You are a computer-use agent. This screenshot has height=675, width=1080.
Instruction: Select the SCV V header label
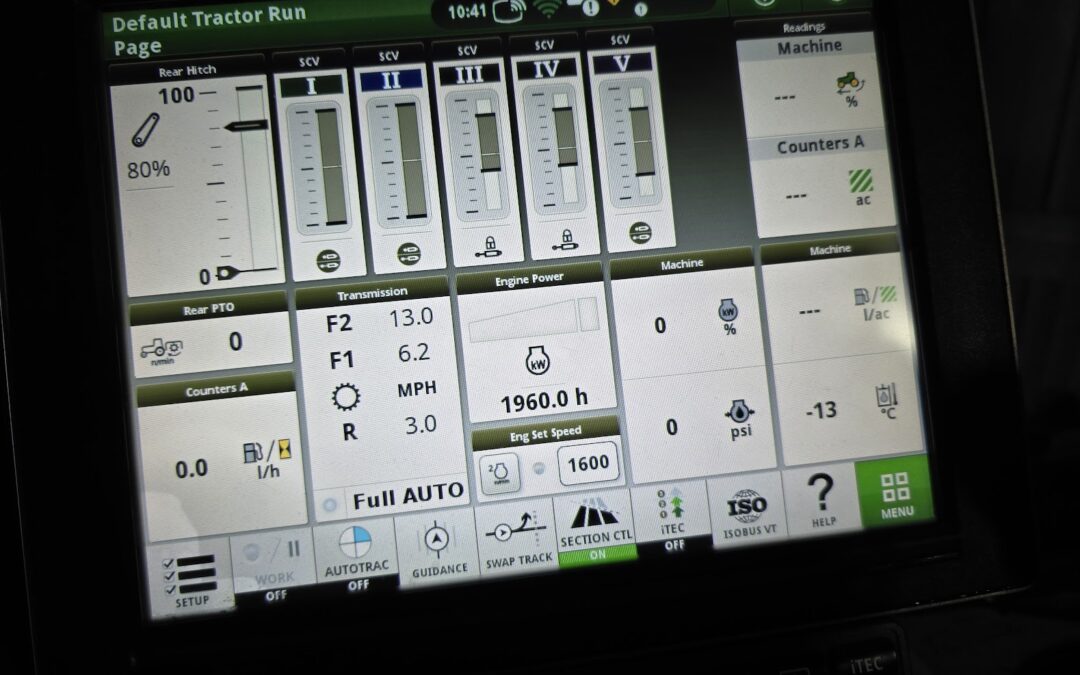[622, 63]
